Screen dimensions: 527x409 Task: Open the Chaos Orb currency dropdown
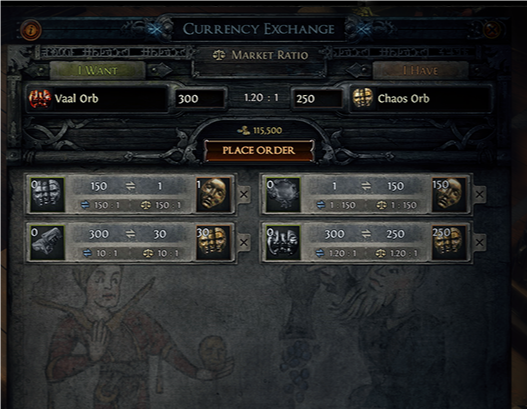[x=421, y=98]
